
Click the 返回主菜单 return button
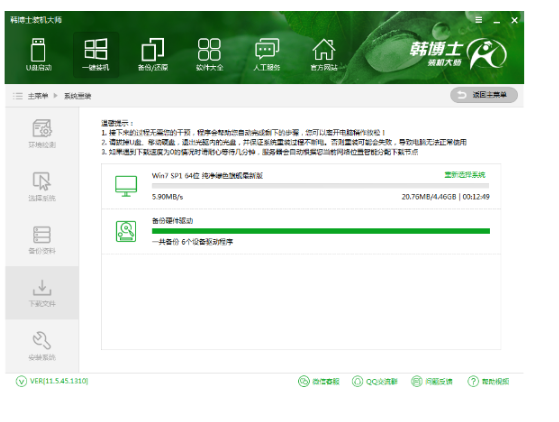(x=484, y=95)
